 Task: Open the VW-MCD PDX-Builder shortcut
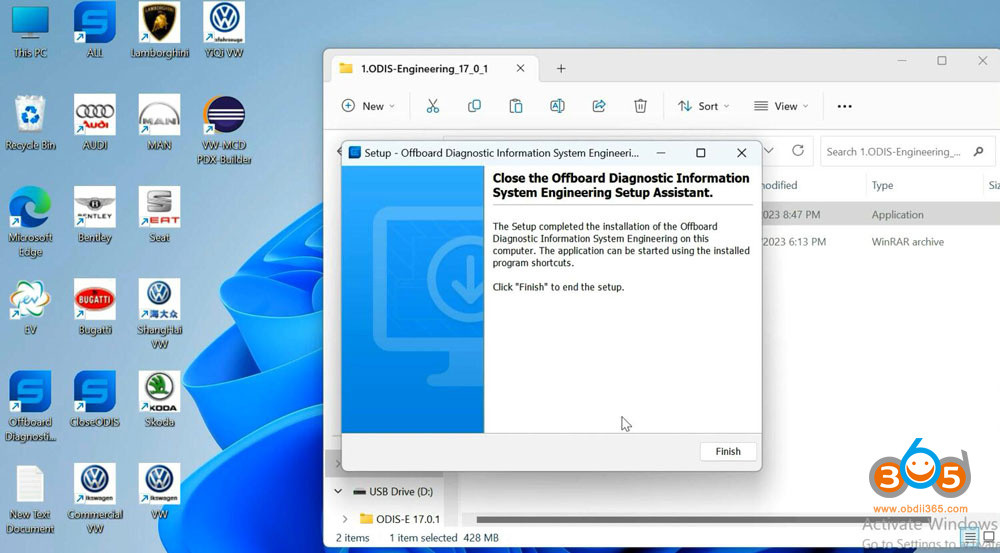coord(224,117)
